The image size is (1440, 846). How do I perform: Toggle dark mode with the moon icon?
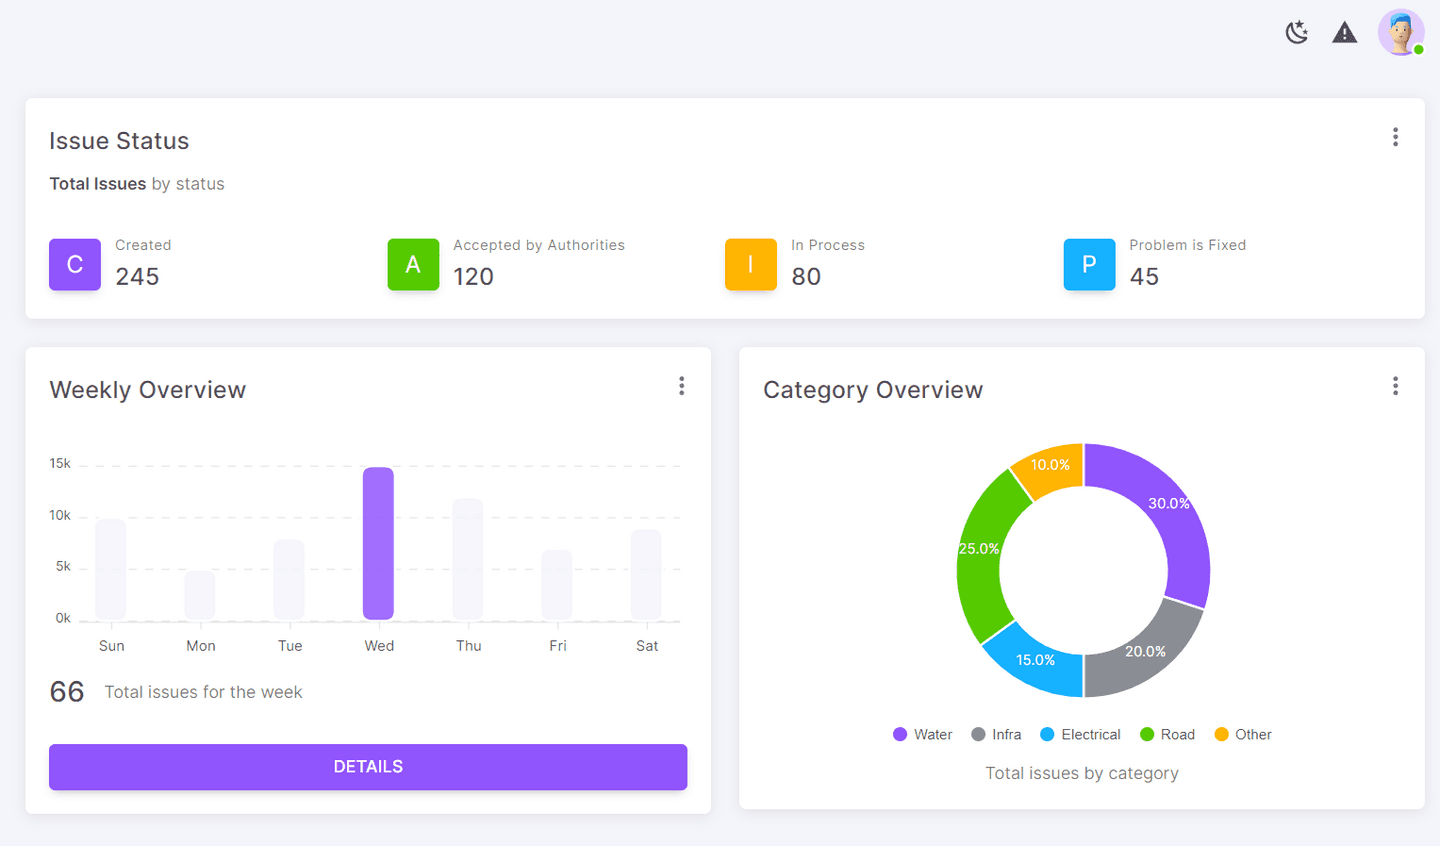tap(1297, 33)
